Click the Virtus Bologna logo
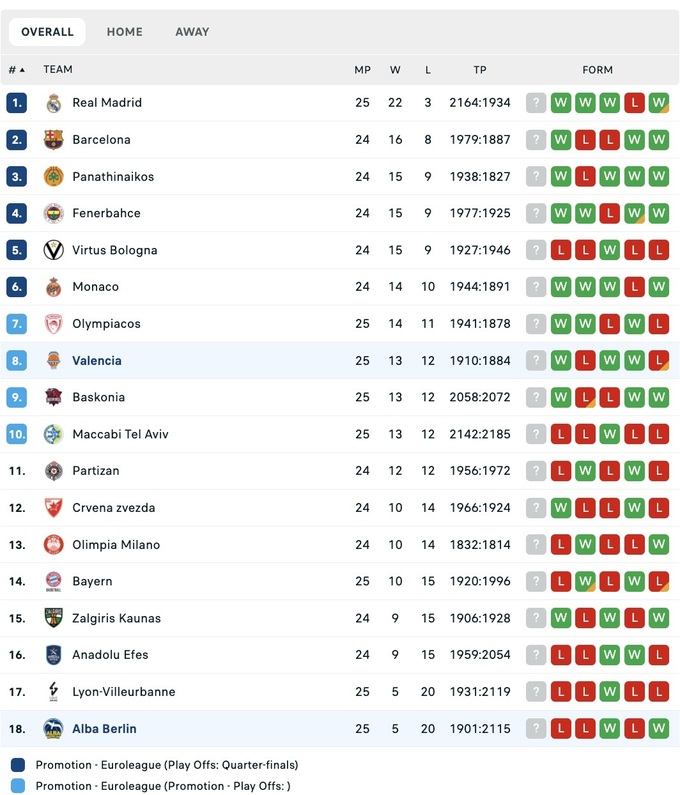This screenshot has width=680, height=795. click(x=54, y=250)
